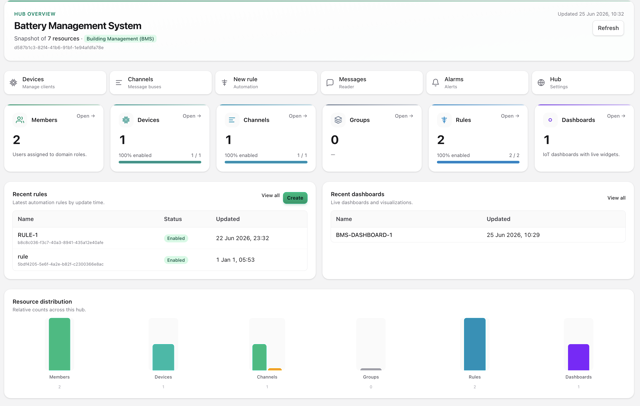Click the blue Rules bar in distribution chart

(x=475, y=344)
